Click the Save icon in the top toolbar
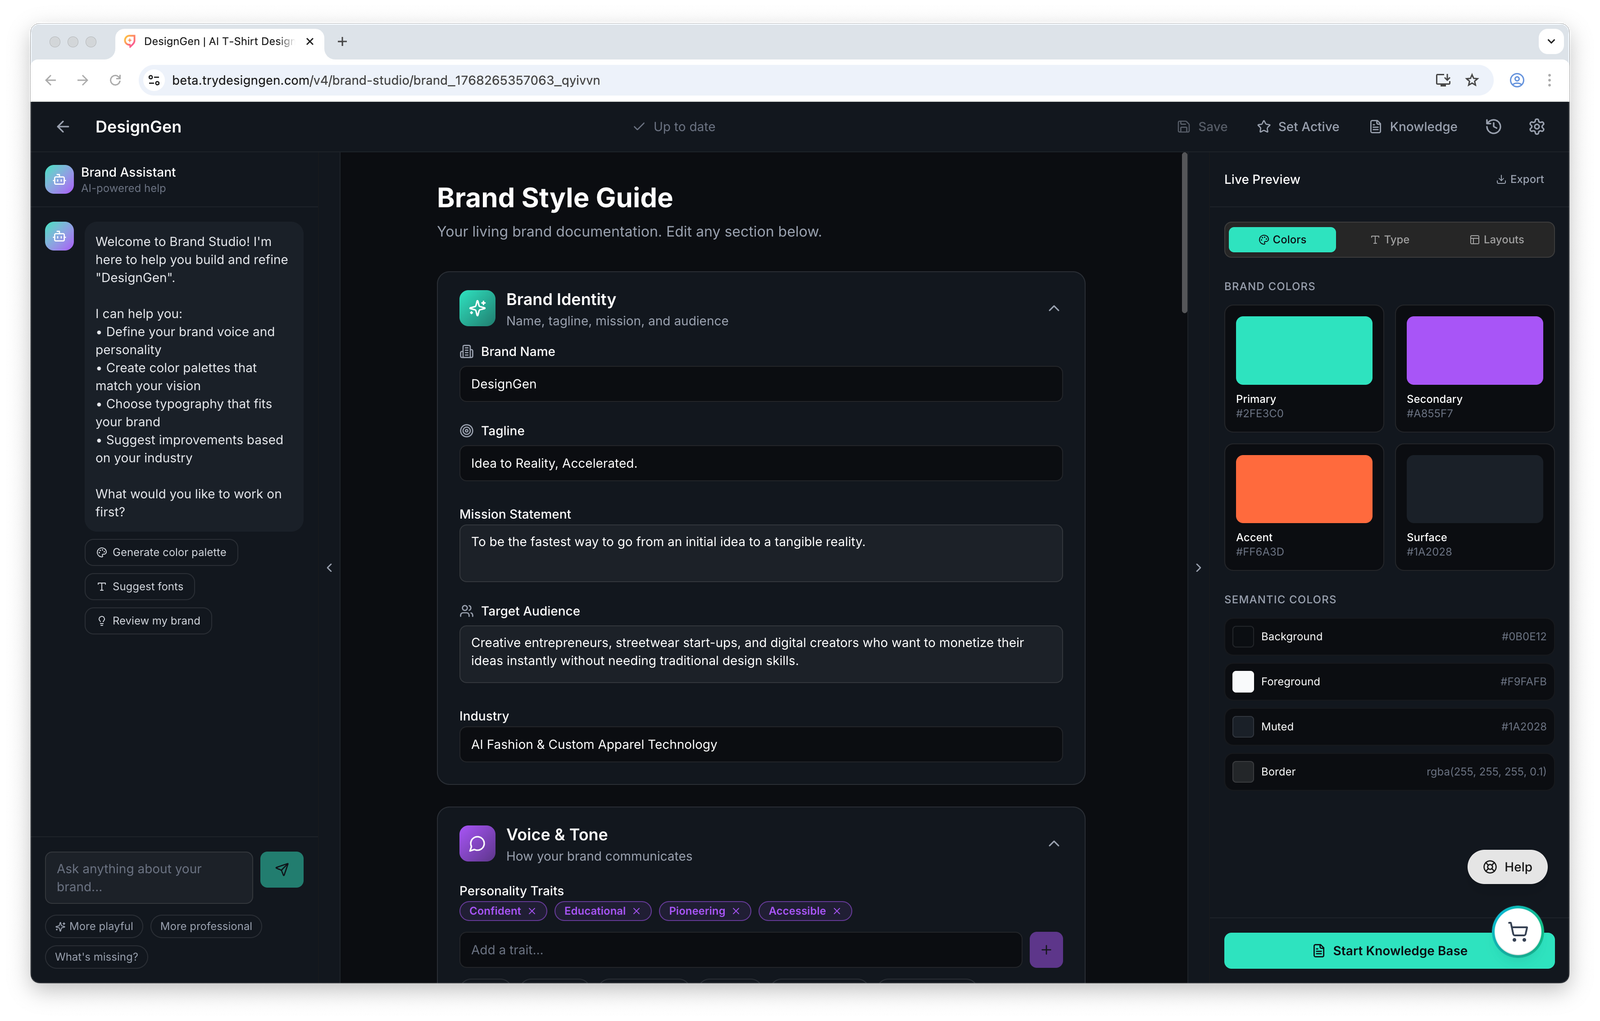Viewport: 1600px width, 1021px height. click(x=1182, y=126)
